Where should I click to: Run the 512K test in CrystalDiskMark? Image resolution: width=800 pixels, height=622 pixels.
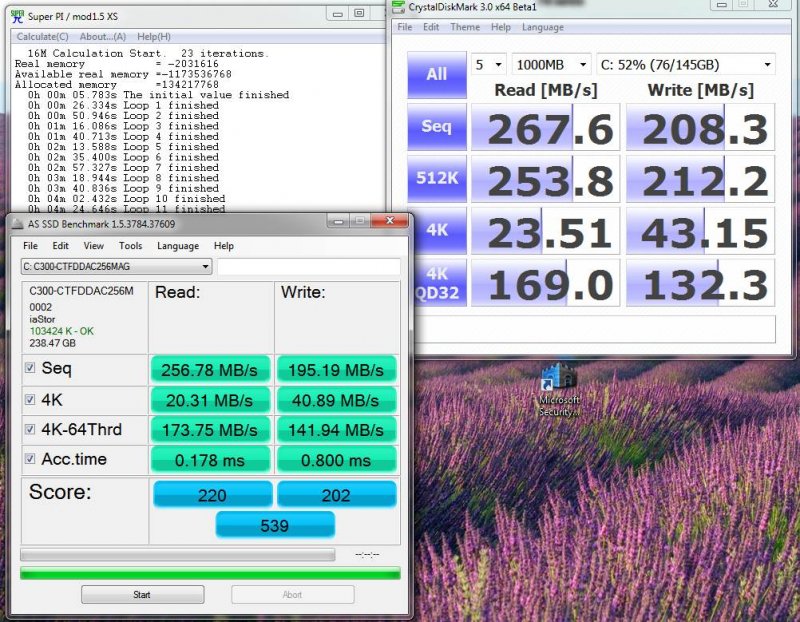point(437,179)
